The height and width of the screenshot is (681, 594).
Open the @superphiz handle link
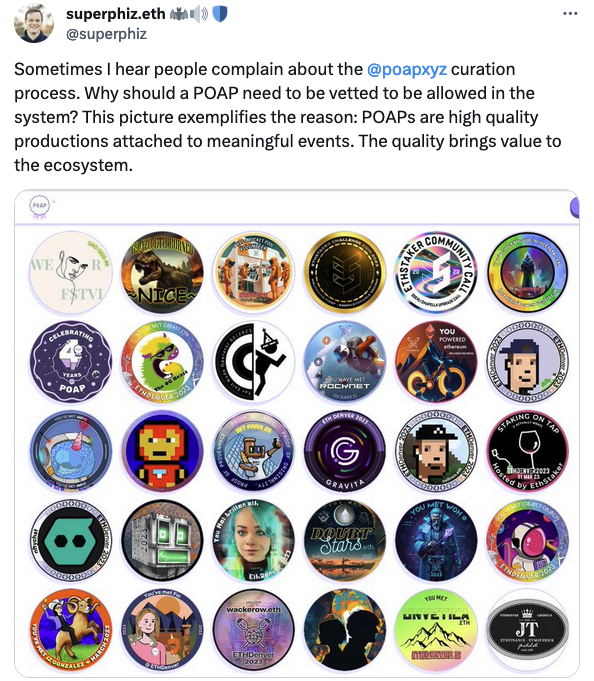click(106, 34)
